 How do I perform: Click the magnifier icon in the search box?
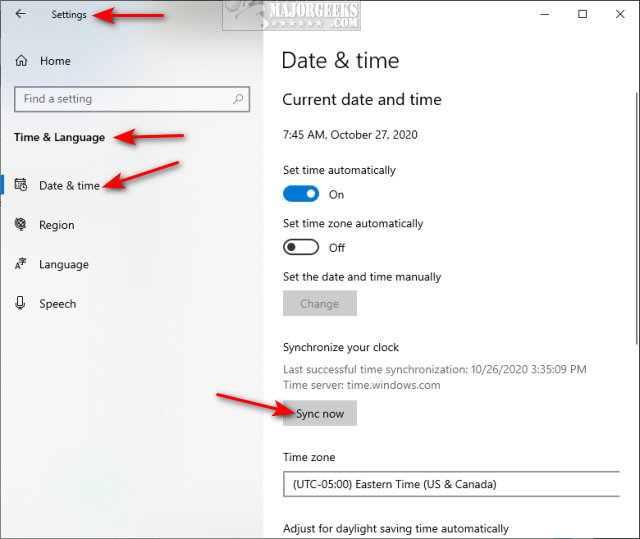tap(238, 99)
